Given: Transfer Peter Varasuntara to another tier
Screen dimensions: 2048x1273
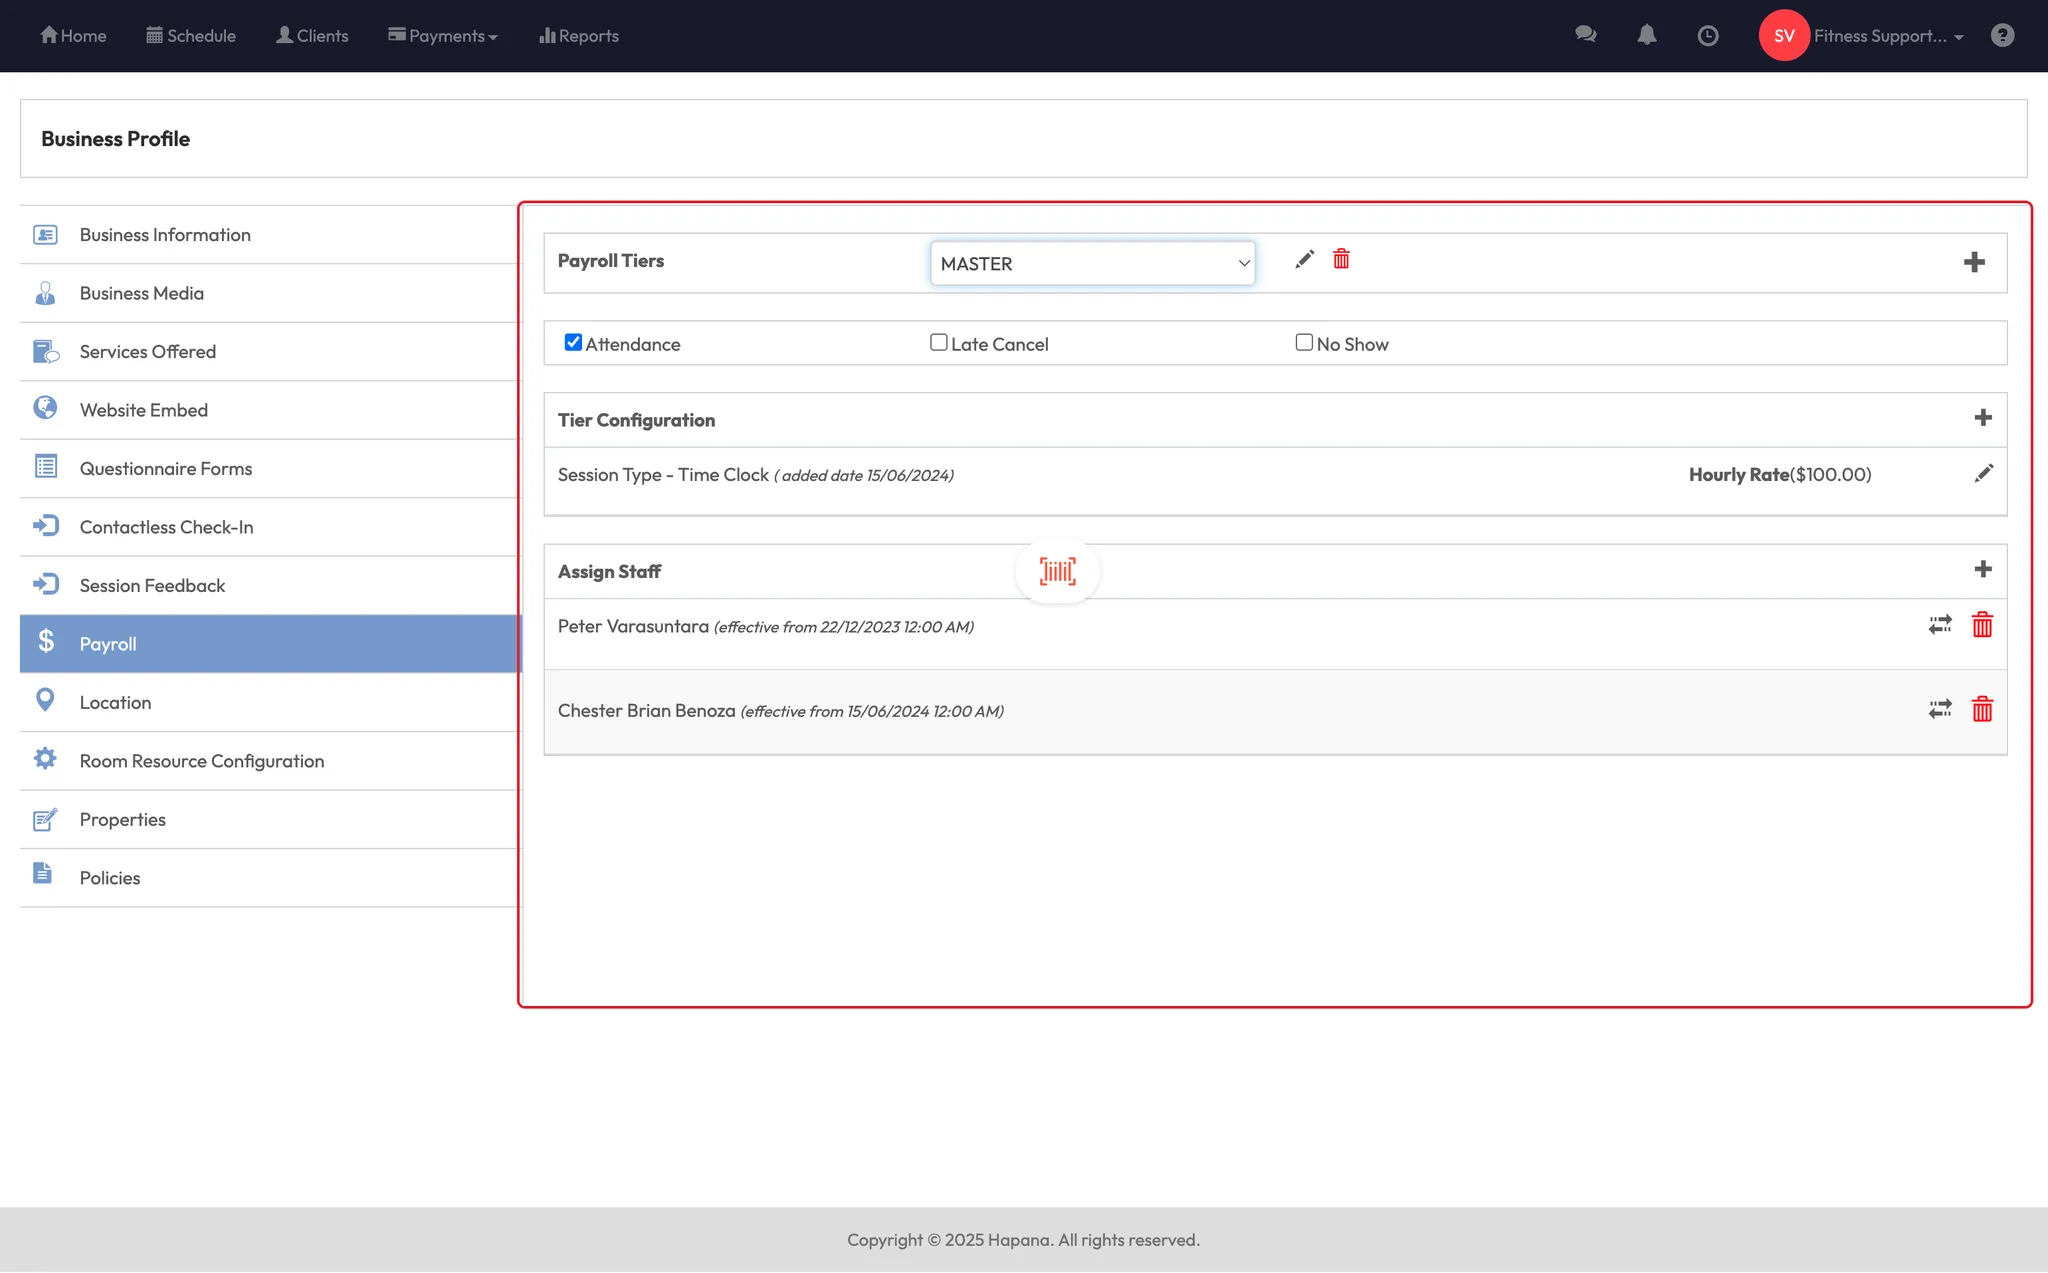Looking at the screenshot, I should pos(1939,626).
